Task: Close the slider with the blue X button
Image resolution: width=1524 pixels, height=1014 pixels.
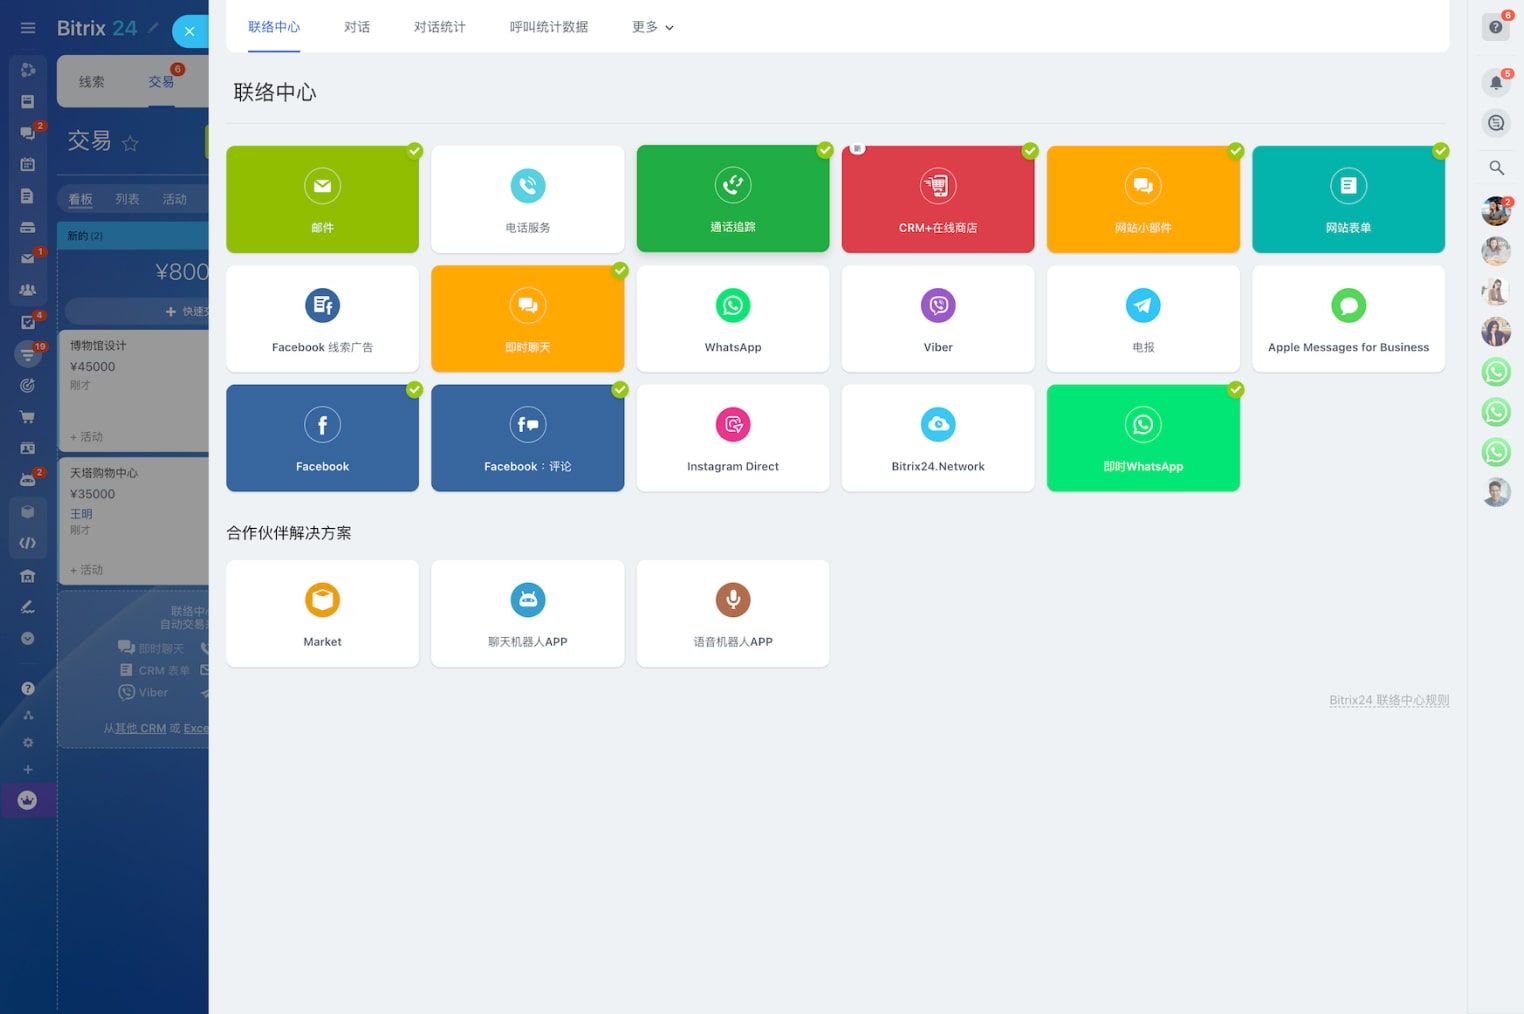Action: (189, 31)
